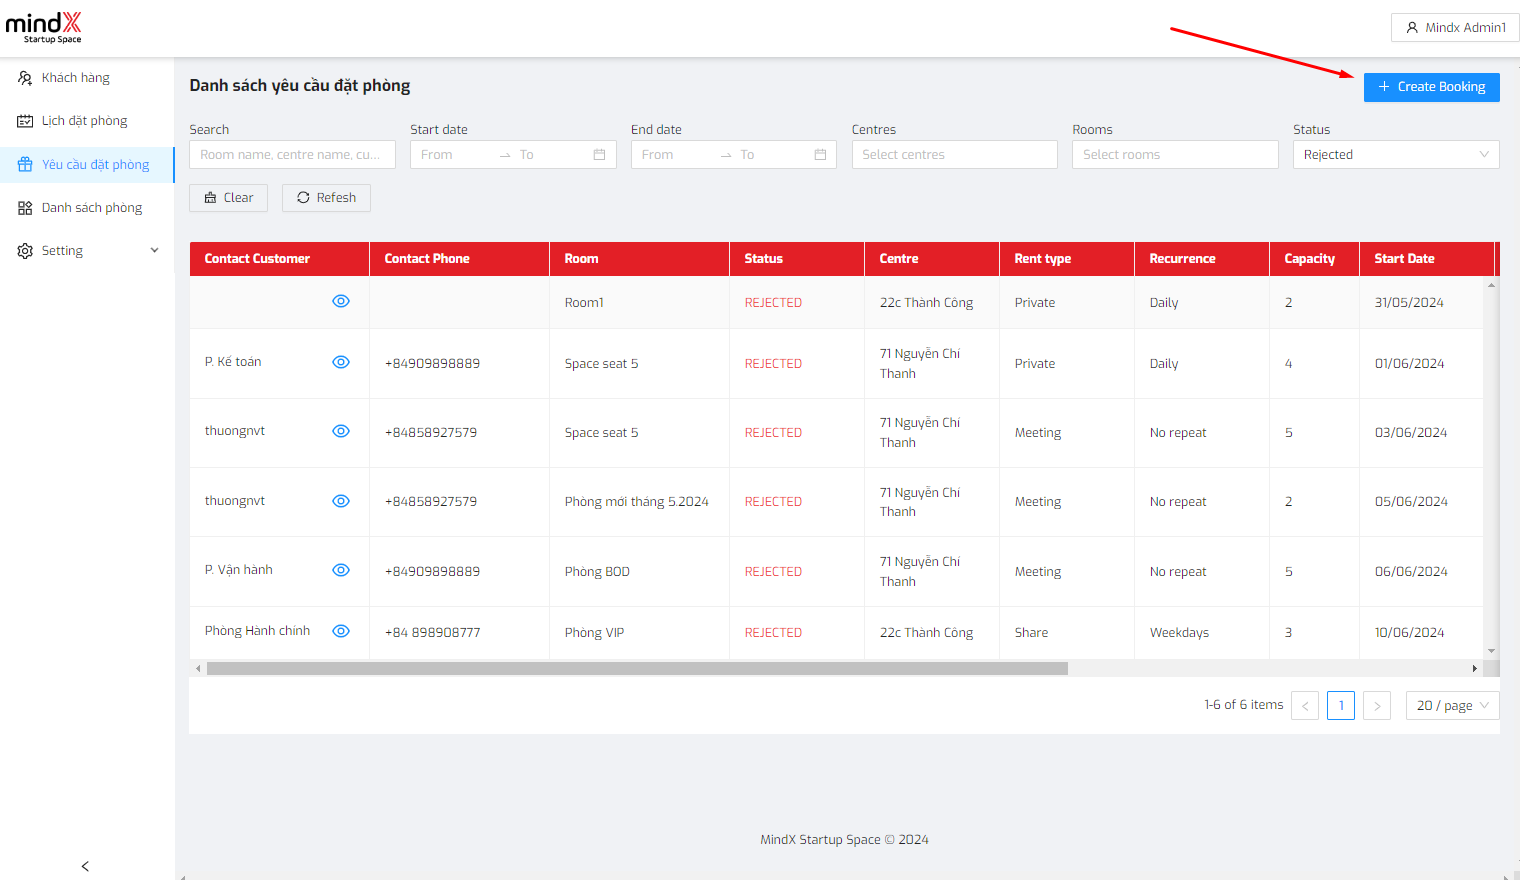This screenshot has width=1520, height=880.
Task: Click the Search text input field
Action: tap(292, 155)
